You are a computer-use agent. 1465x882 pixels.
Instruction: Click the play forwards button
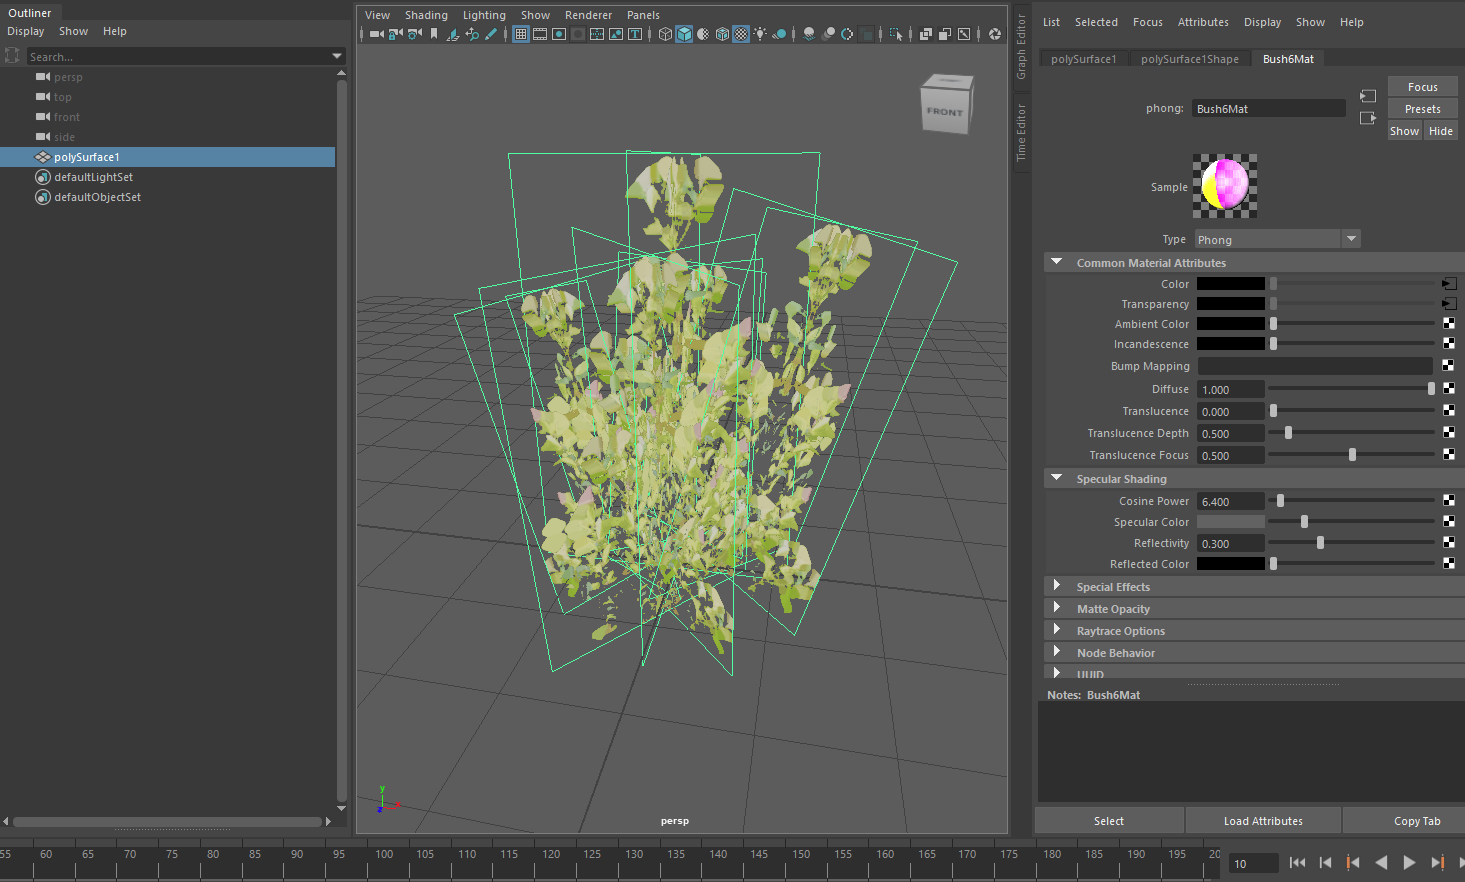pyautogui.click(x=1409, y=862)
